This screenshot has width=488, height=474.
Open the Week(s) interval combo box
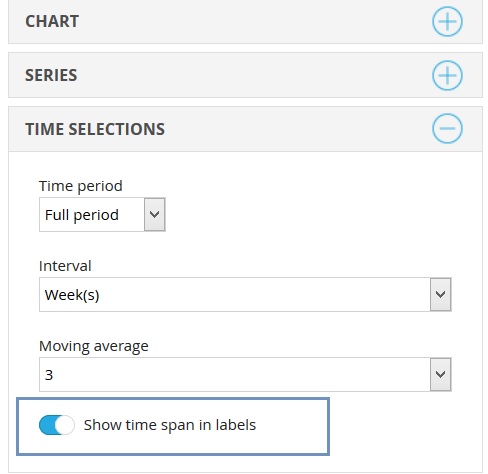click(x=245, y=294)
